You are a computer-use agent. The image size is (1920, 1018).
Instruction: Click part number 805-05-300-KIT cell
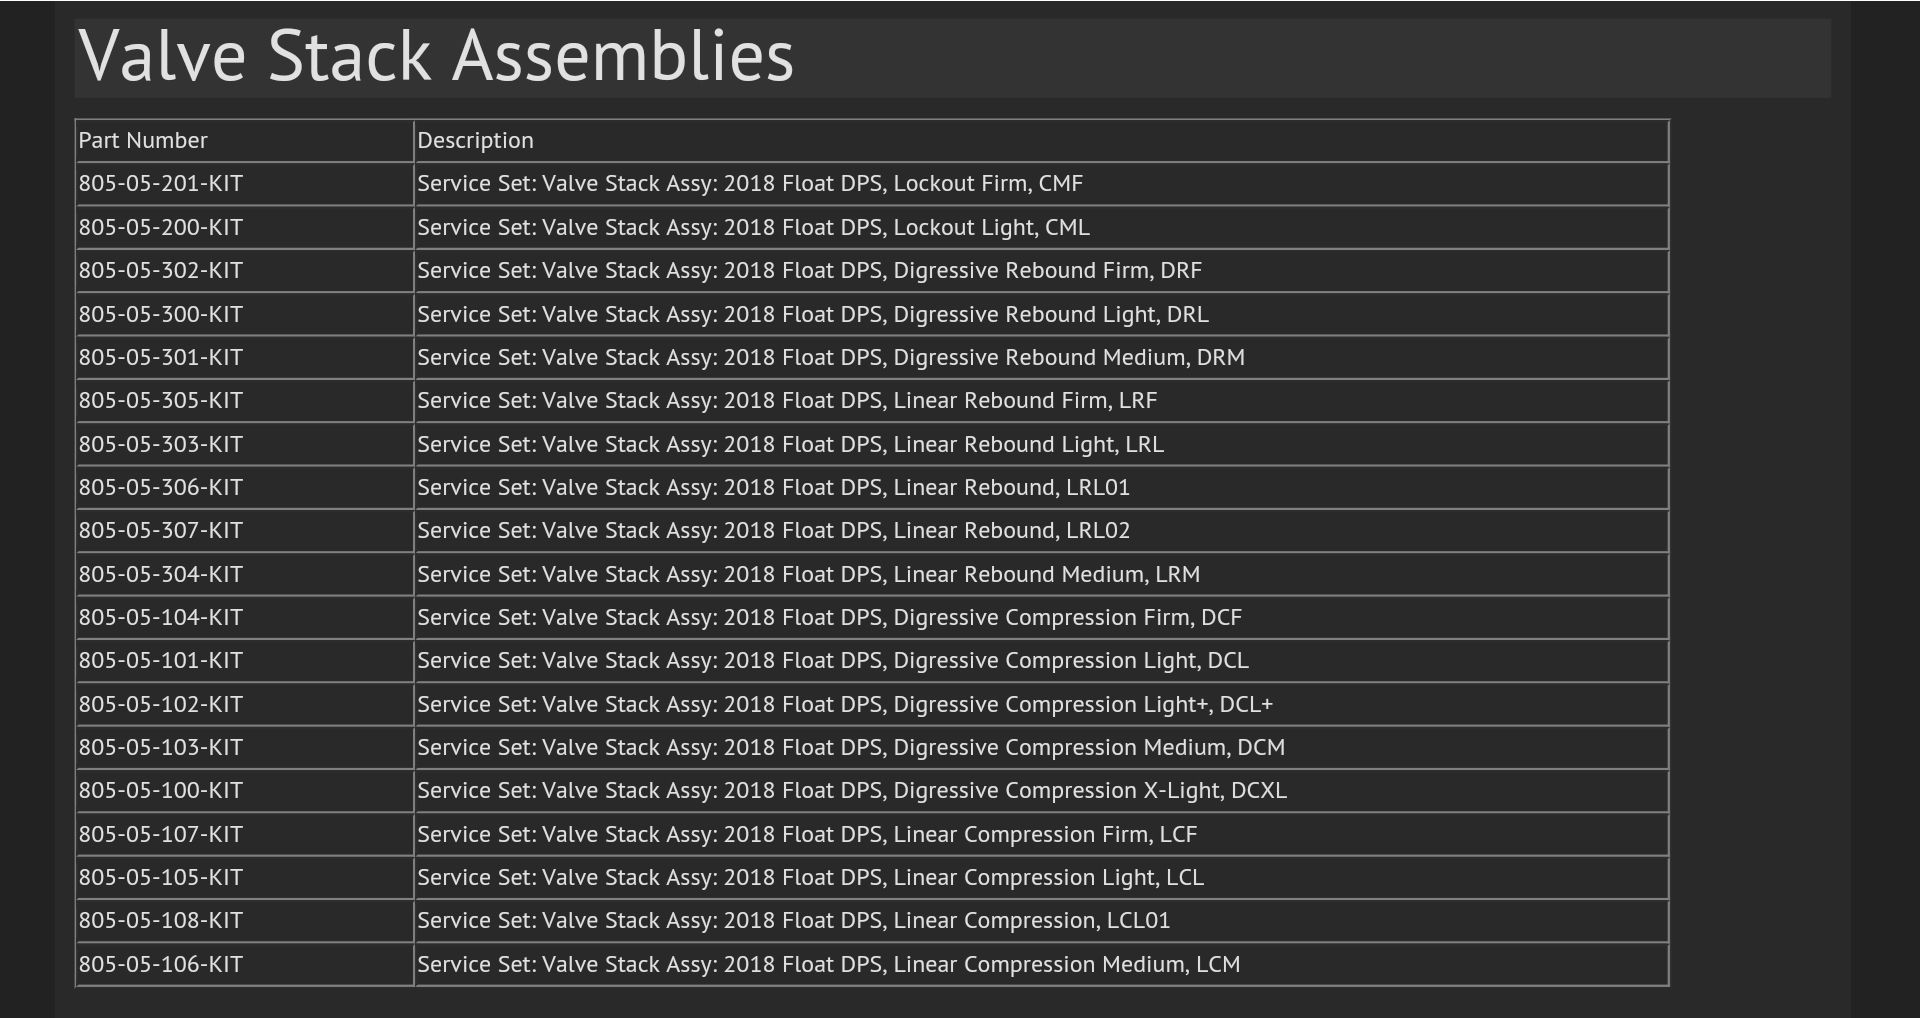(x=161, y=315)
